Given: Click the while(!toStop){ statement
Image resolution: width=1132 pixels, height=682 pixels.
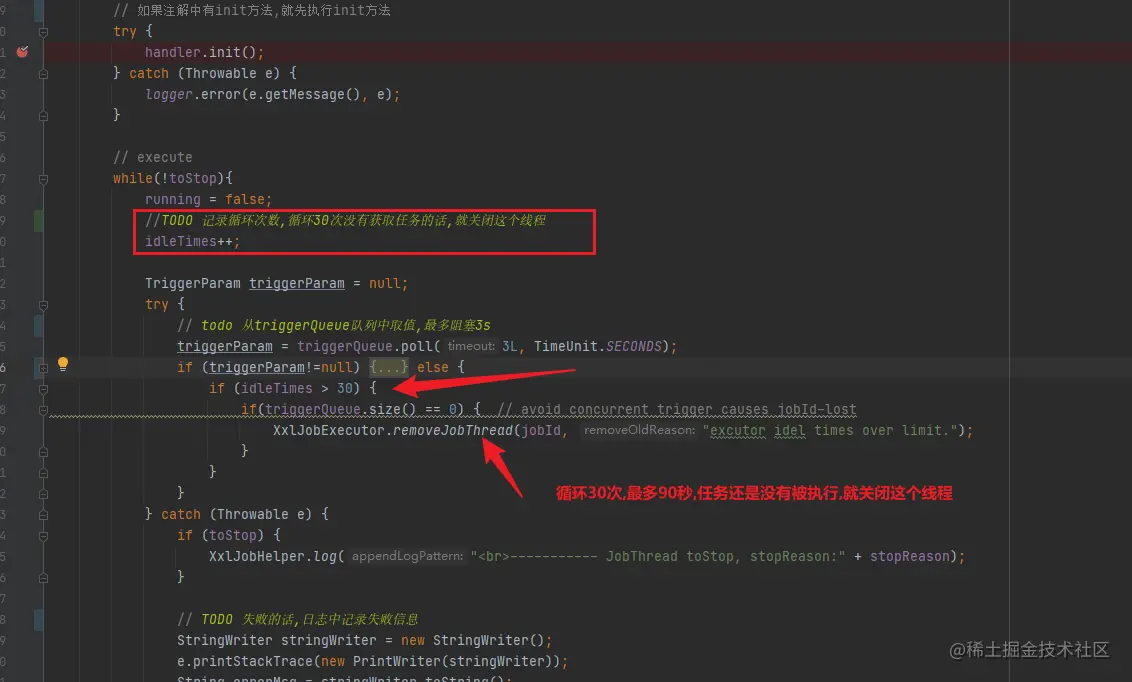Looking at the screenshot, I should 173,178.
